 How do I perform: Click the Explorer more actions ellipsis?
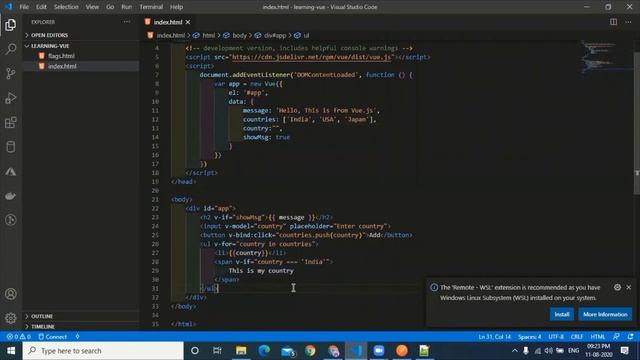[x=127, y=22]
